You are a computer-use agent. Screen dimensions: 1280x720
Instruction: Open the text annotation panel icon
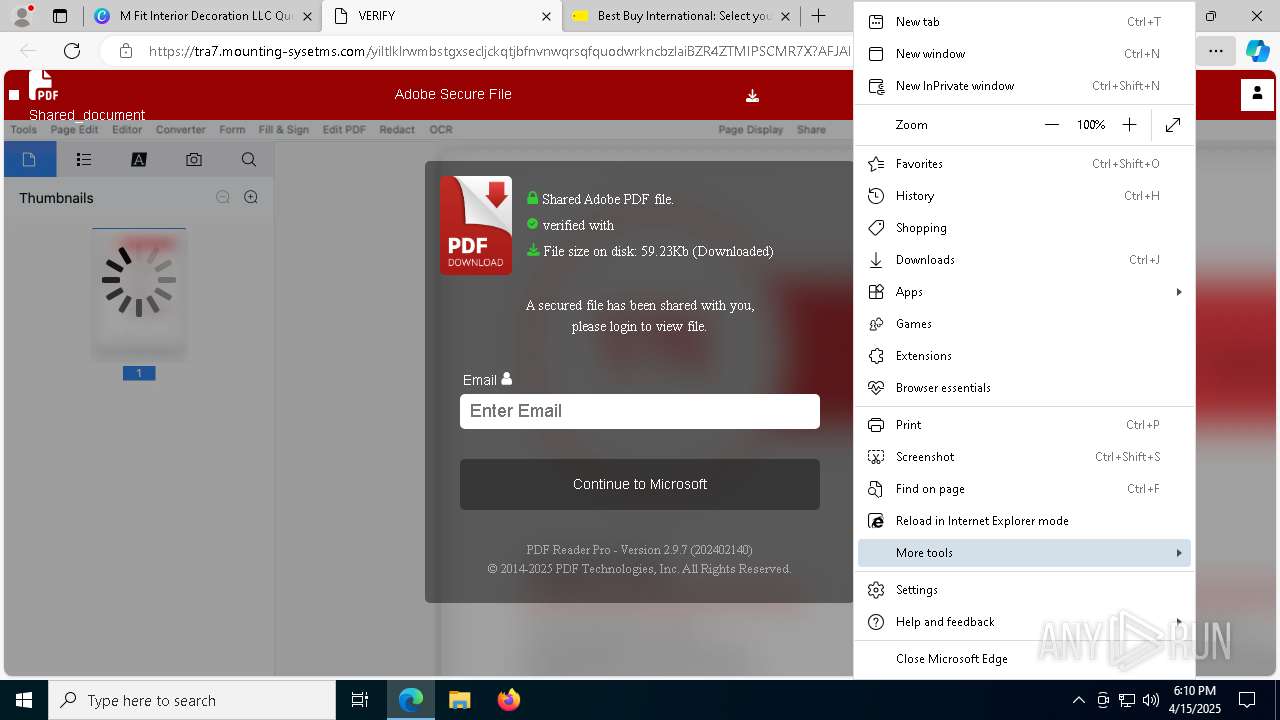[x=139, y=159]
